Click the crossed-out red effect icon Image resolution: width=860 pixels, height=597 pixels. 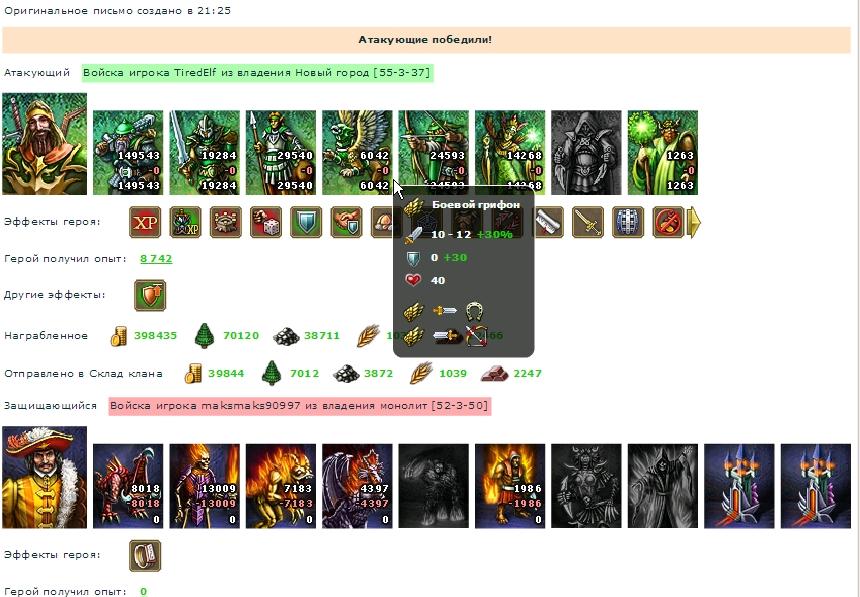(x=668, y=222)
